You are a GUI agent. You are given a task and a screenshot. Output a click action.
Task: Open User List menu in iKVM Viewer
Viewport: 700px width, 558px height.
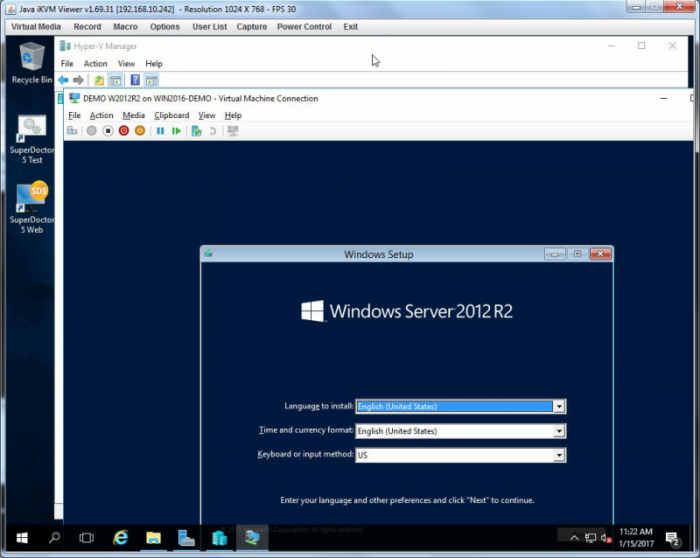click(x=209, y=27)
